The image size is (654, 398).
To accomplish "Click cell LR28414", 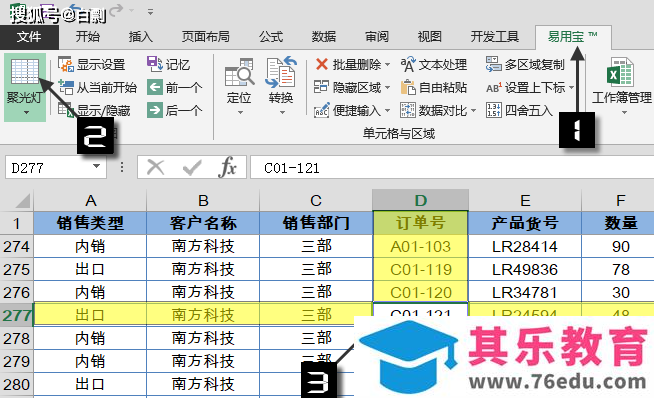I will (x=525, y=247).
